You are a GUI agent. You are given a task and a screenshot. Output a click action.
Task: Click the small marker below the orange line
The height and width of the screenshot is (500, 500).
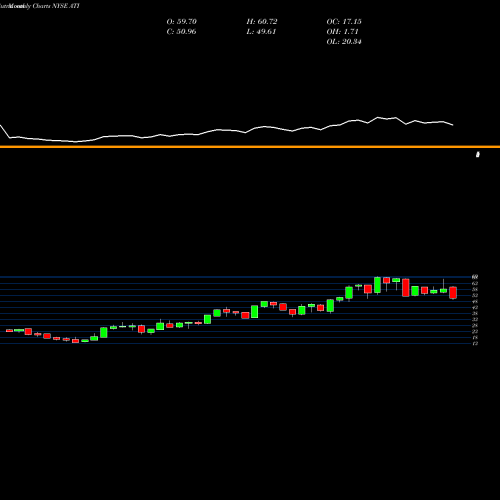point(478,154)
